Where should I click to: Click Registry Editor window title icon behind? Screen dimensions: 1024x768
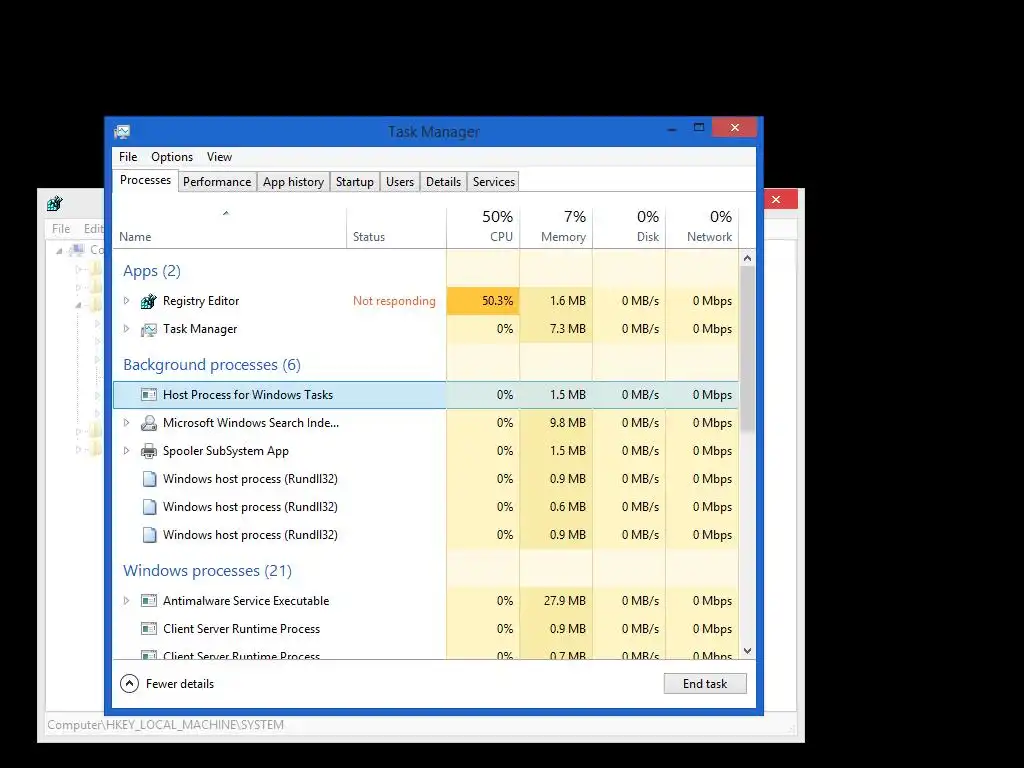(55, 204)
